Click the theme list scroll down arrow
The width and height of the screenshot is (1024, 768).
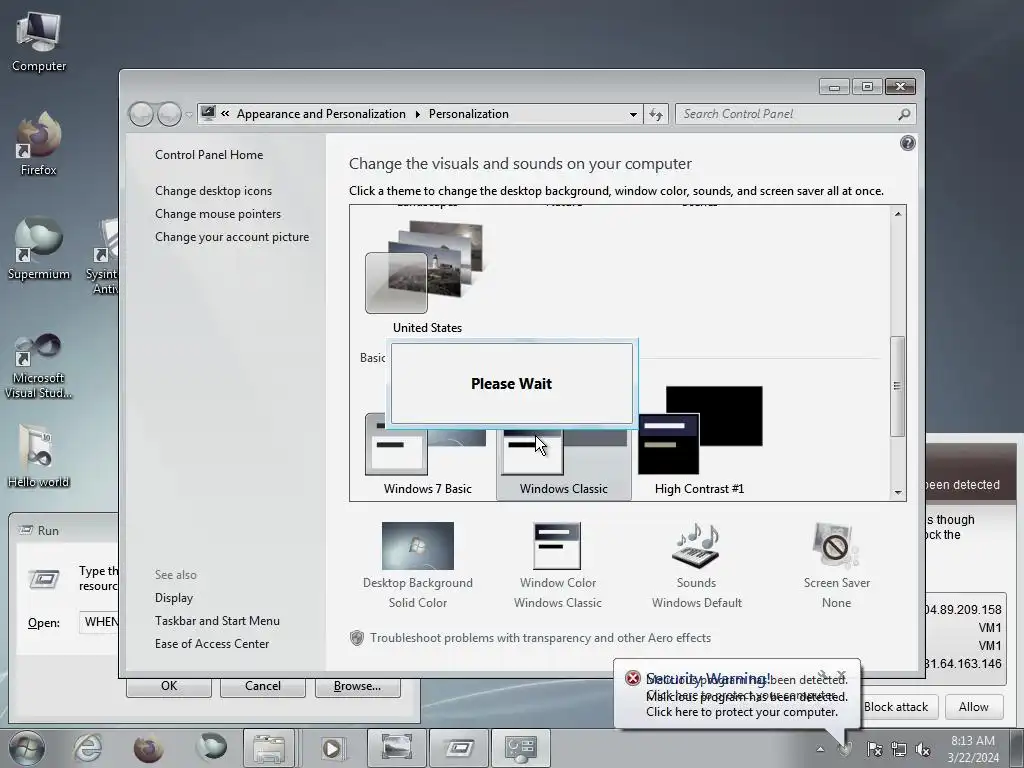point(898,492)
